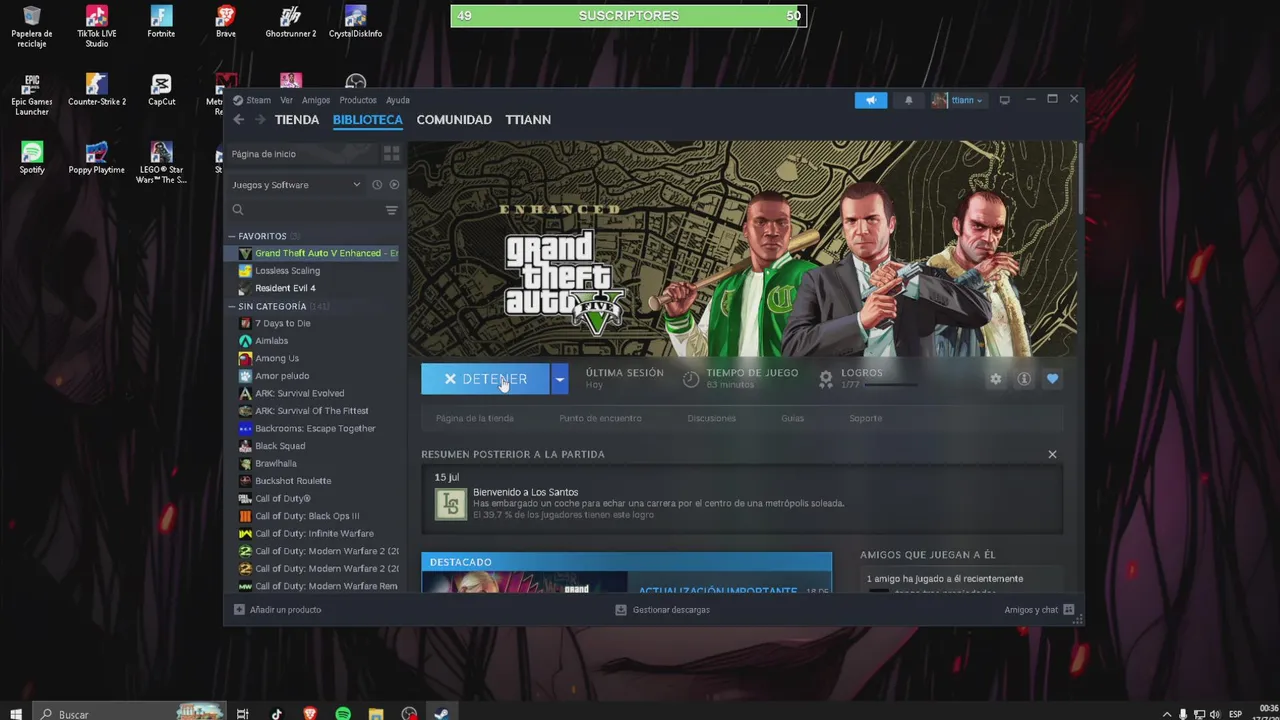
Task: Open Poppy Playtime desktop icon
Action: tap(97, 157)
